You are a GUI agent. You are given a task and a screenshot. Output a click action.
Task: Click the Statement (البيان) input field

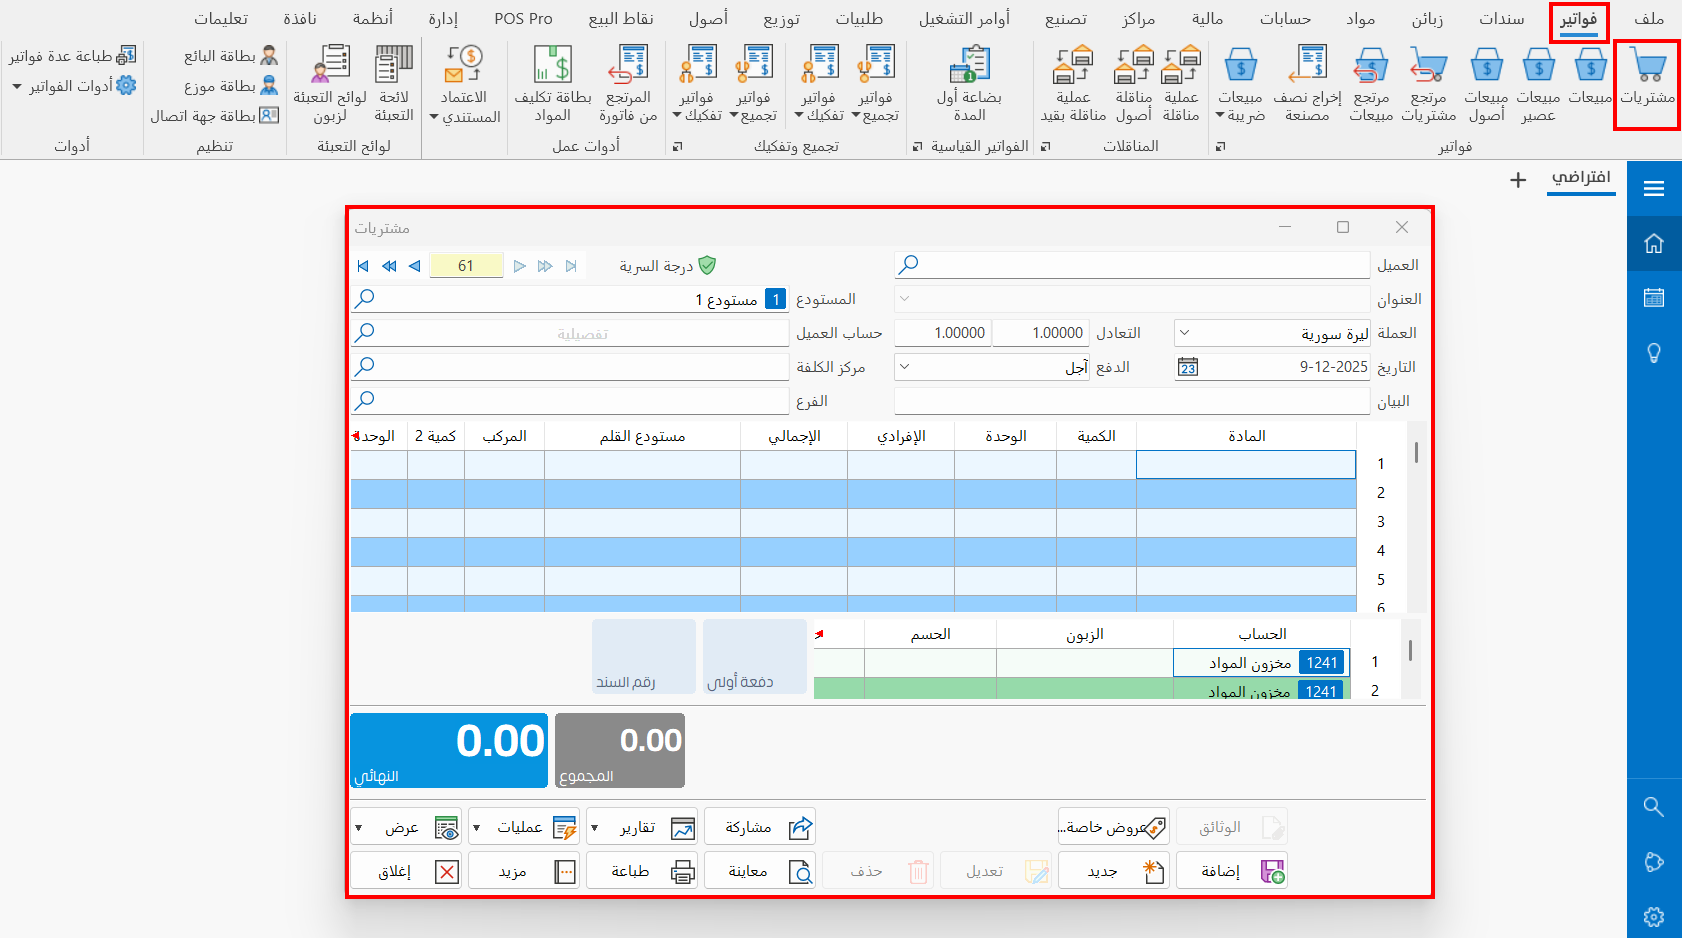pyautogui.click(x=1131, y=401)
